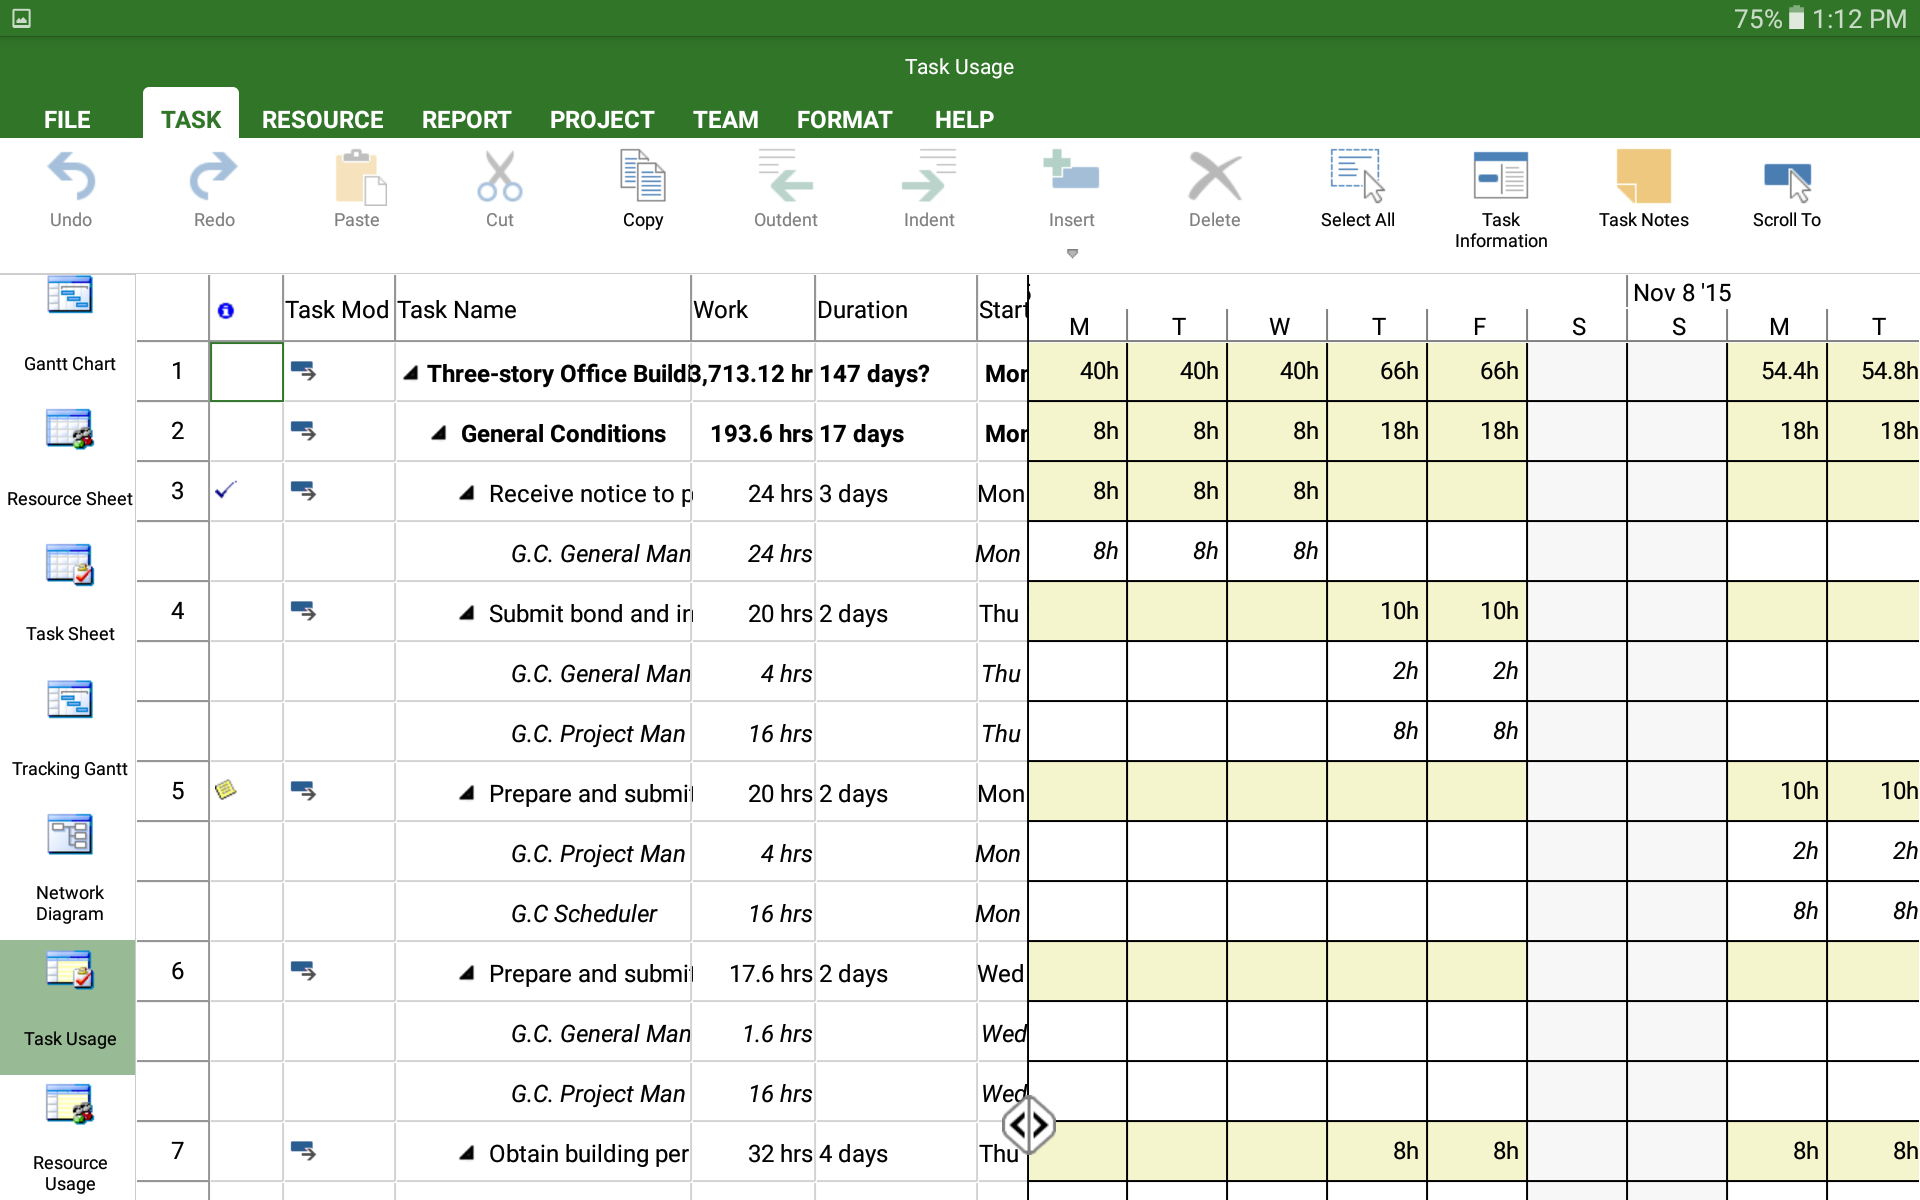Click the task mode icon in row 1
This screenshot has width=1920, height=1200.
(303, 371)
